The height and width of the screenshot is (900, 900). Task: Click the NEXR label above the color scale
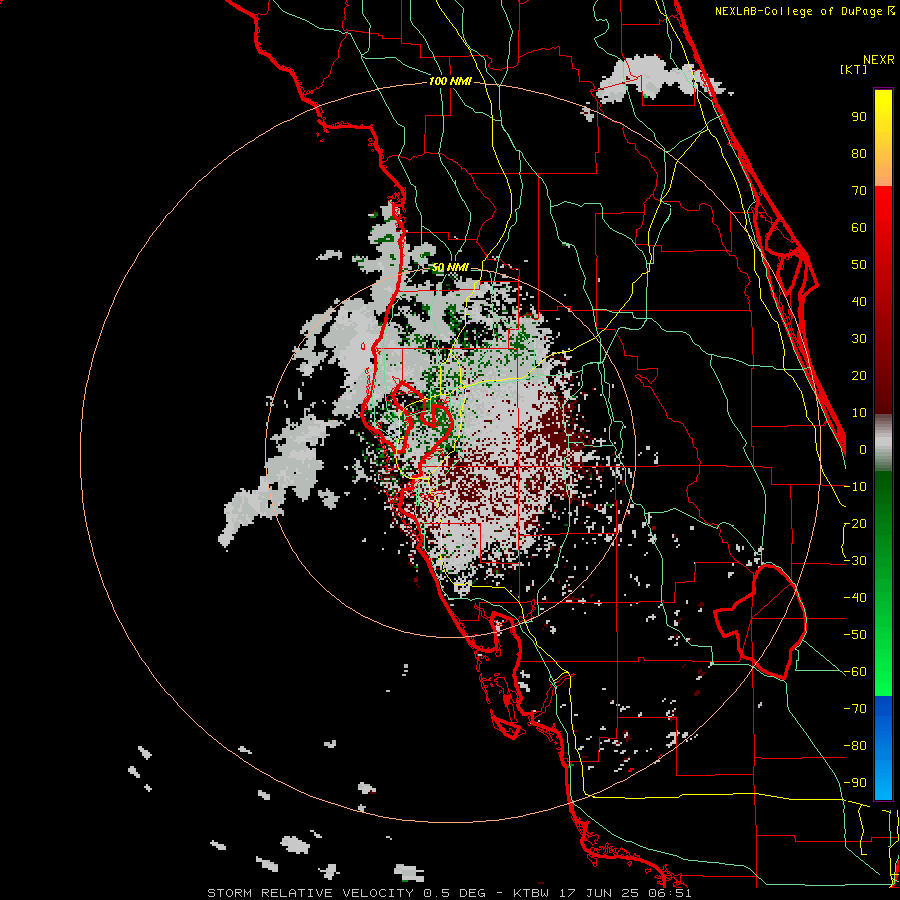click(878, 60)
